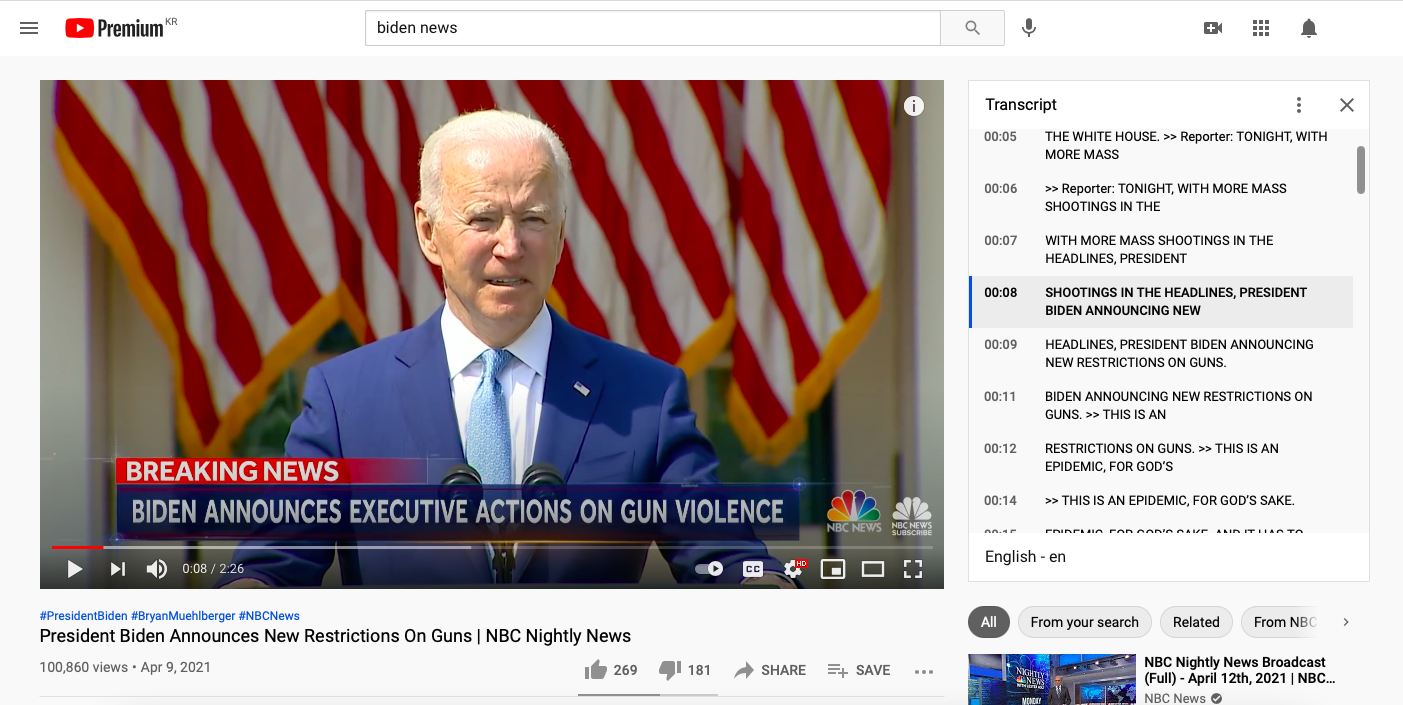The height and width of the screenshot is (705, 1403).
Task: Click the search magnifier button
Action: pos(972,28)
